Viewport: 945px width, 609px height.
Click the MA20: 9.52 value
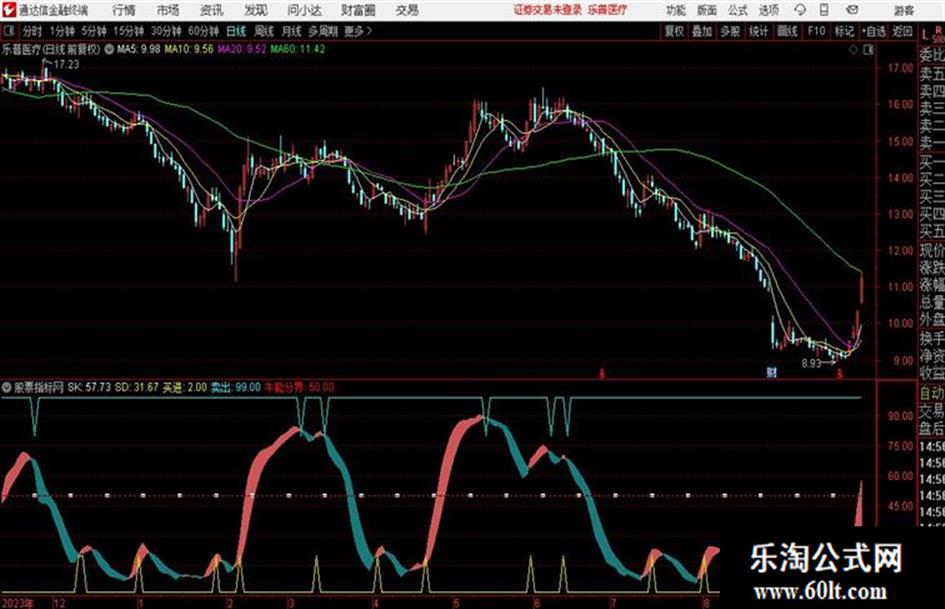coord(242,49)
